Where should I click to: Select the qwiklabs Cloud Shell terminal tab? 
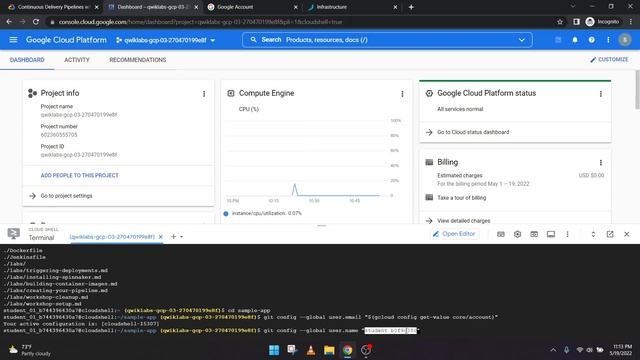click(112, 237)
